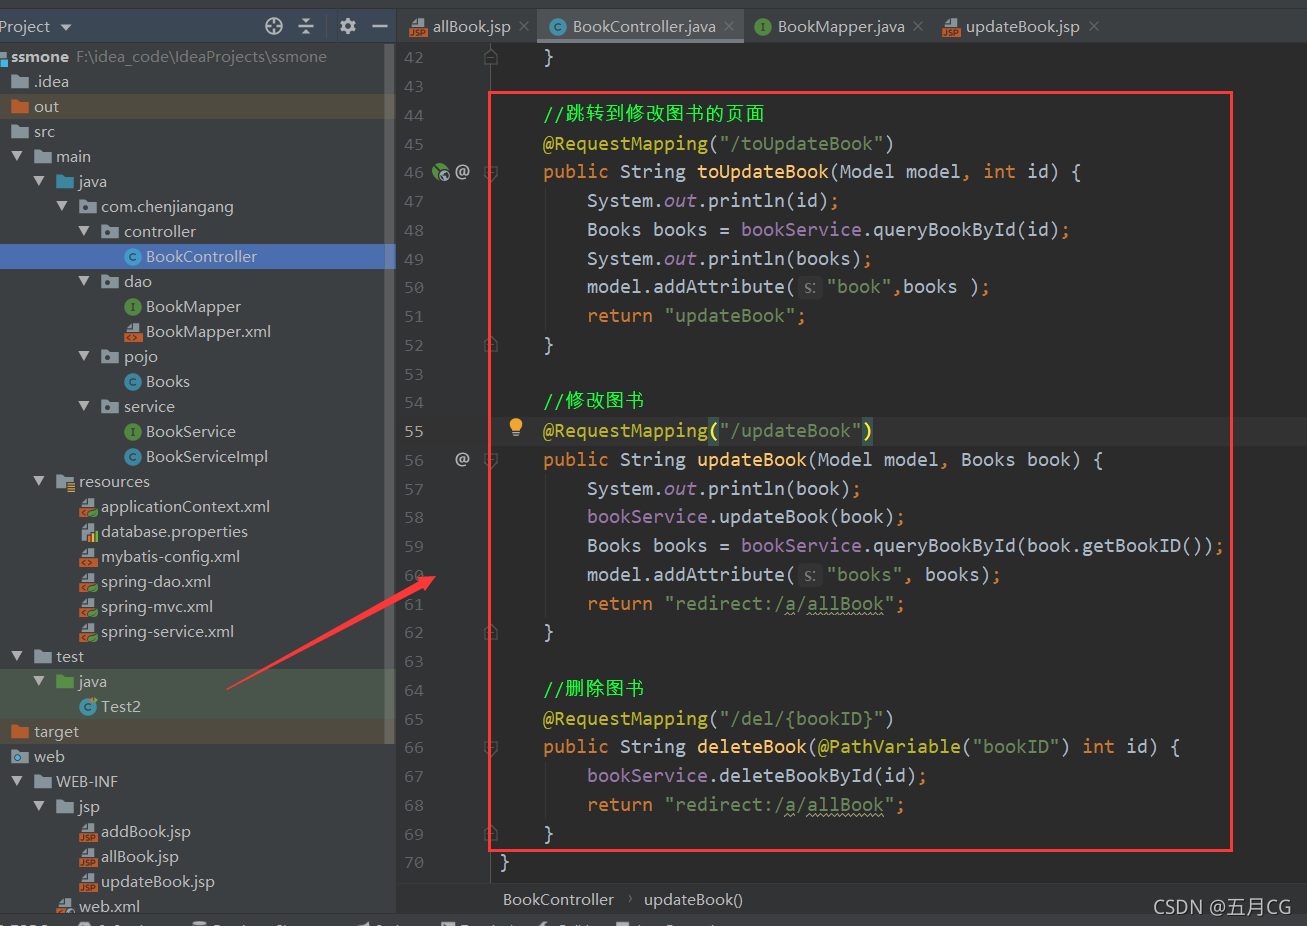Collapse the resources folder
The width and height of the screenshot is (1307, 926).
39,481
